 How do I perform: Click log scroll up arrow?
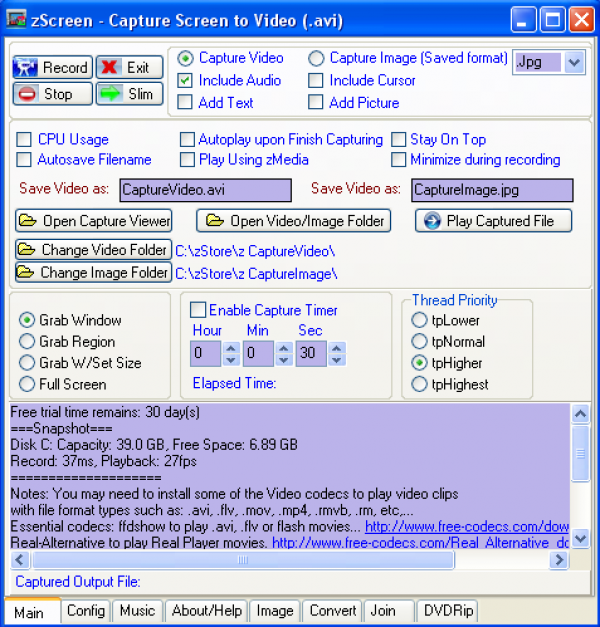pos(580,414)
